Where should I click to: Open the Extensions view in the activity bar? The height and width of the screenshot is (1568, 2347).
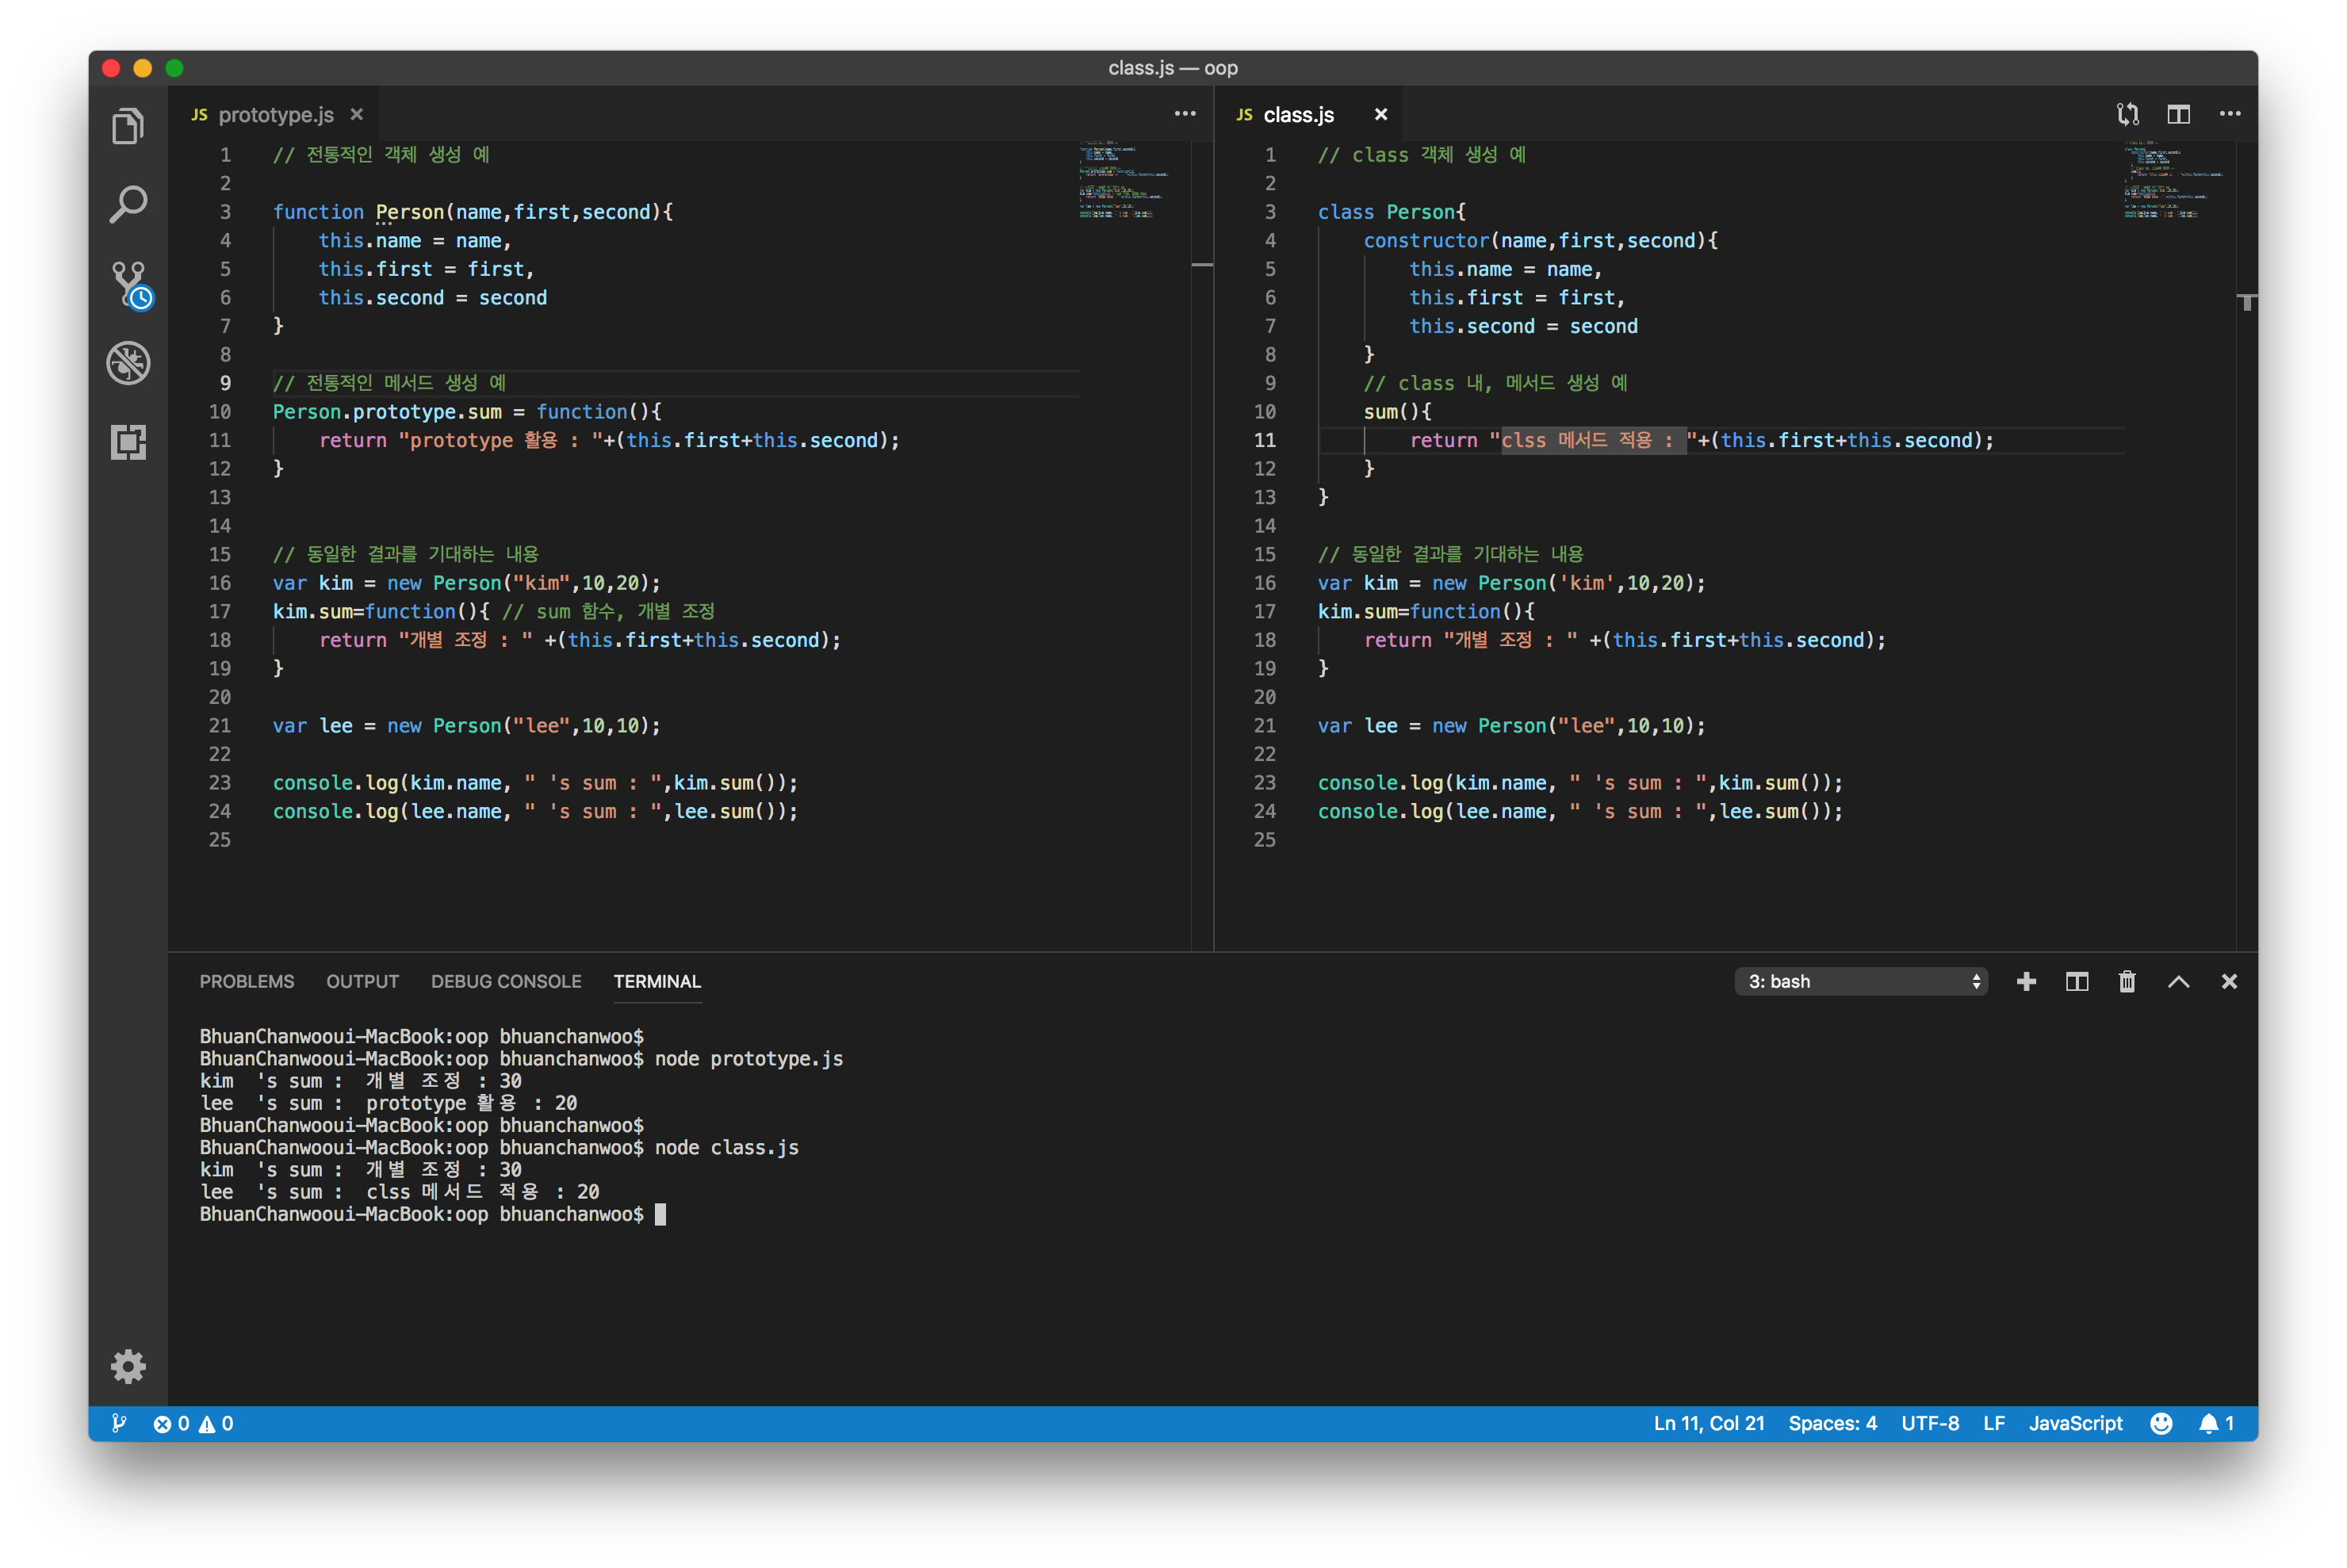(x=128, y=441)
